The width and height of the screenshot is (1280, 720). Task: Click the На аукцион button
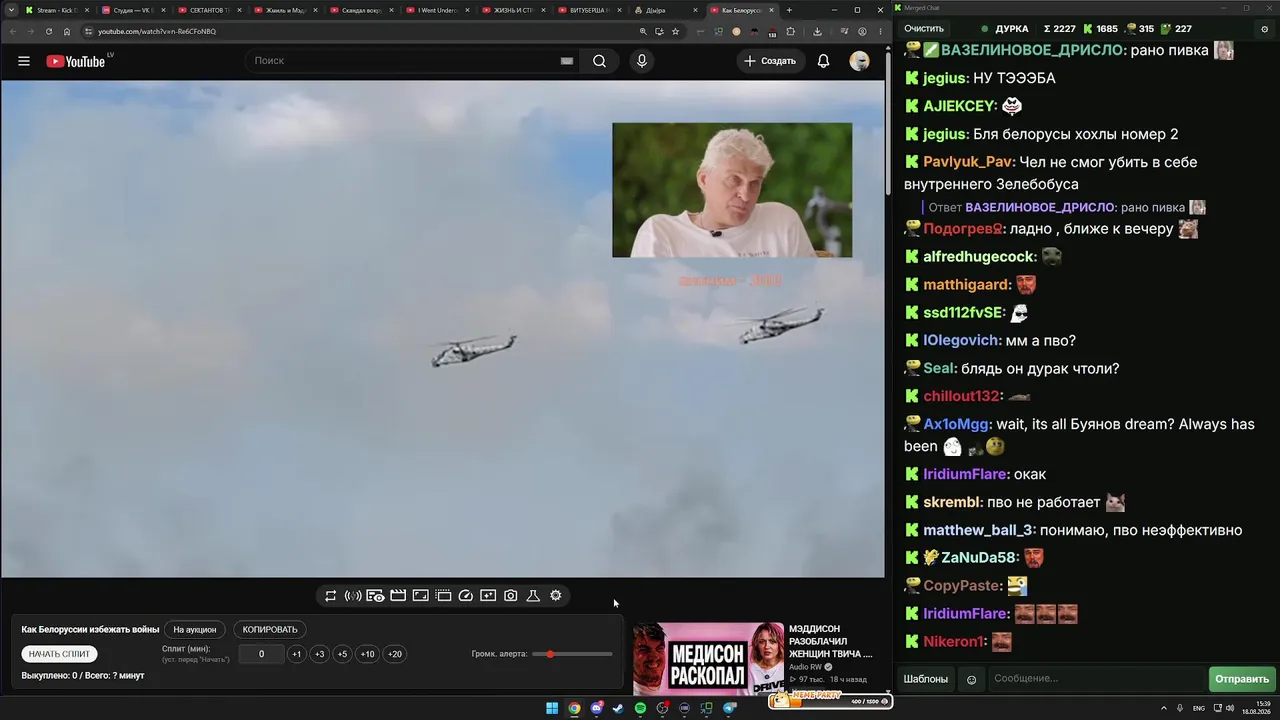pos(194,630)
